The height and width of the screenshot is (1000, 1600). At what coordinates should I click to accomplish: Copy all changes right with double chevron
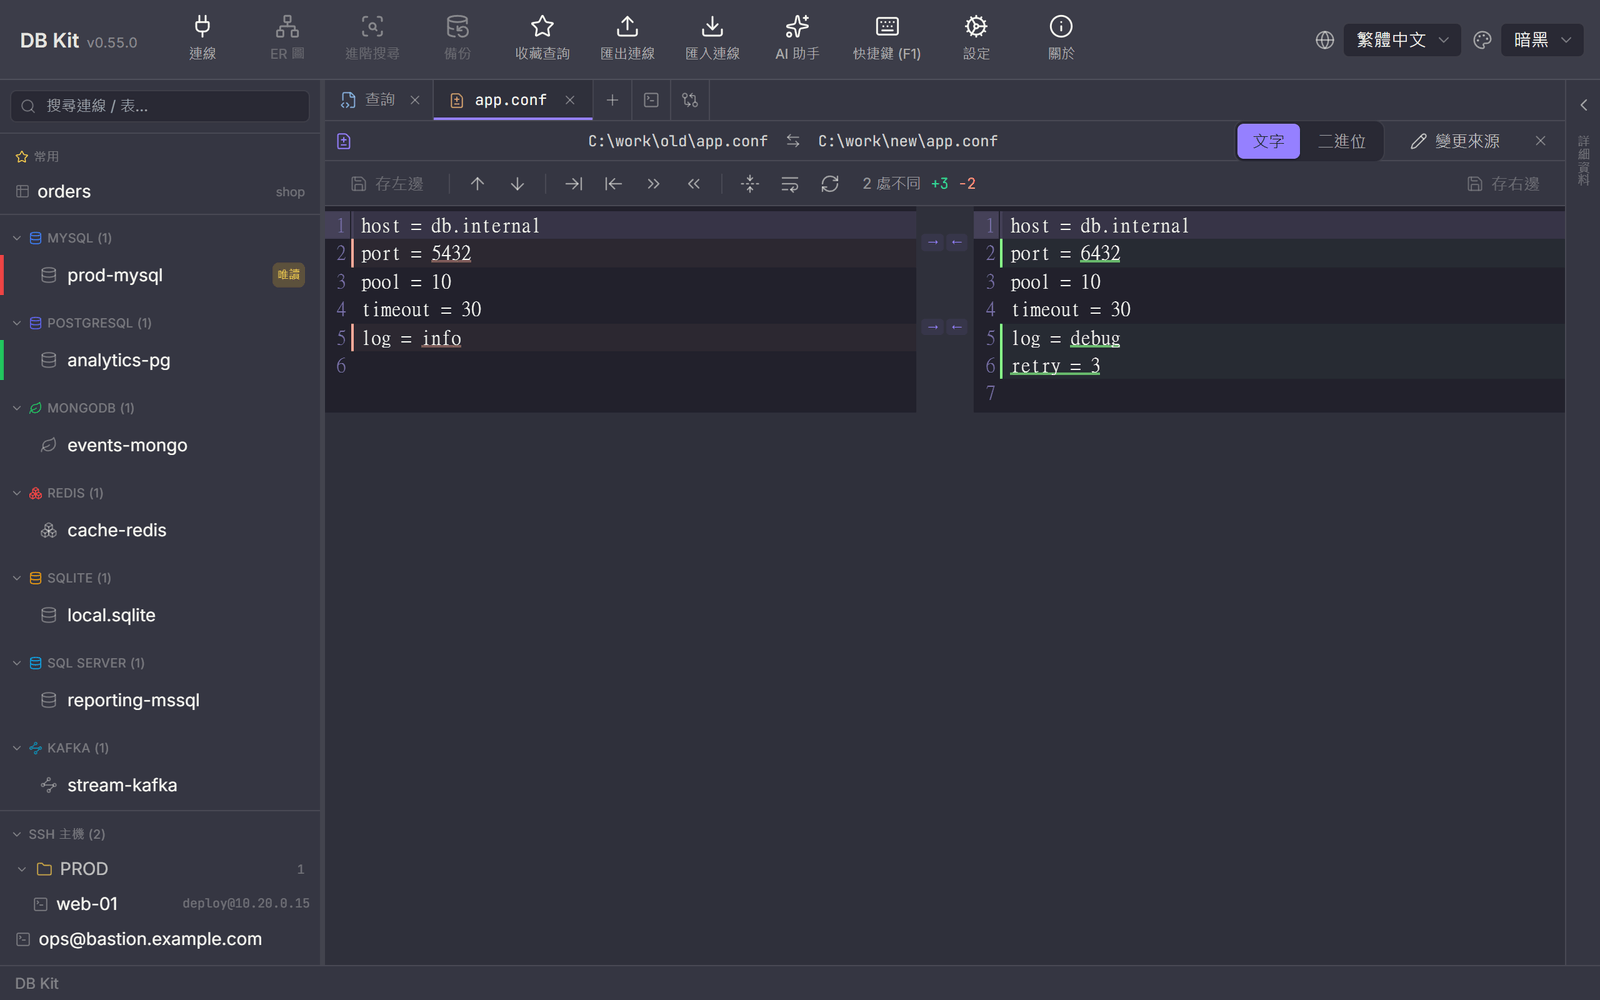(x=653, y=184)
